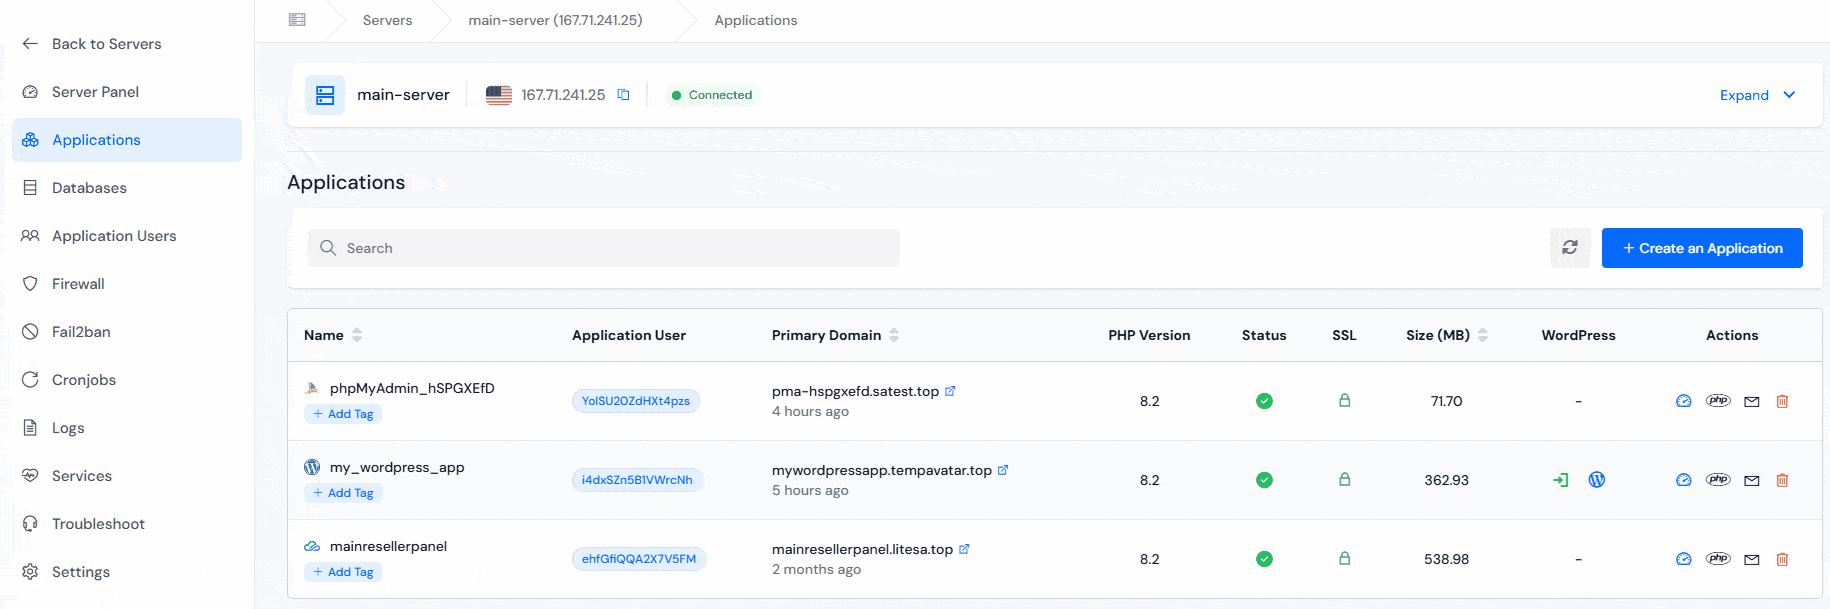Sort by Size (MB)
Image resolution: width=1830 pixels, height=609 pixels.
1483,335
